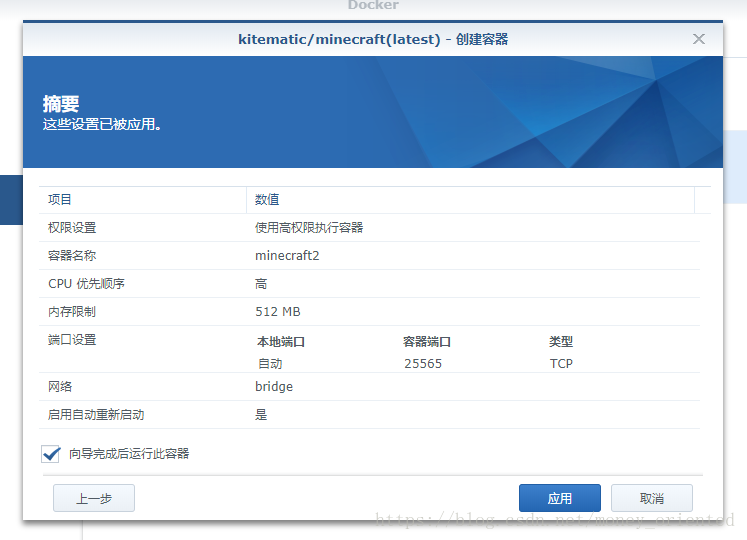This screenshot has width=747, height=540.
Task: Click the 取消 cancel button
Action: click(652, 499)
